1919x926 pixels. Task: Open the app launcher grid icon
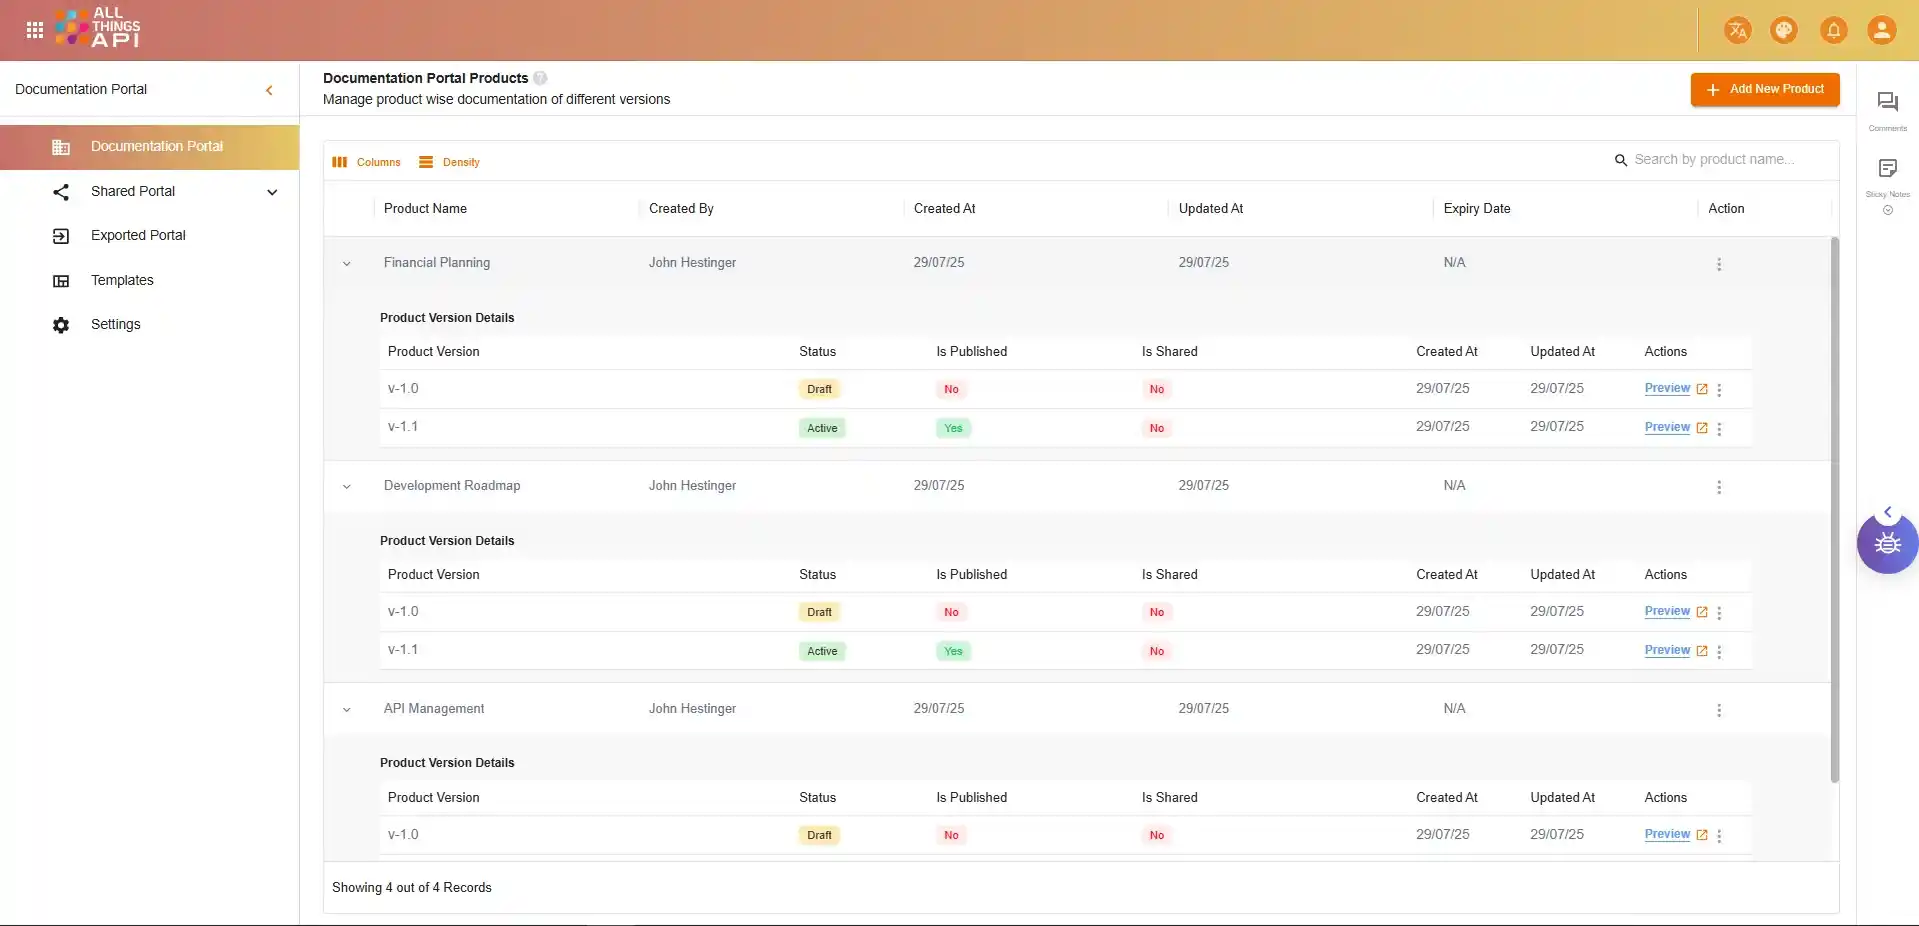point(35,30)
